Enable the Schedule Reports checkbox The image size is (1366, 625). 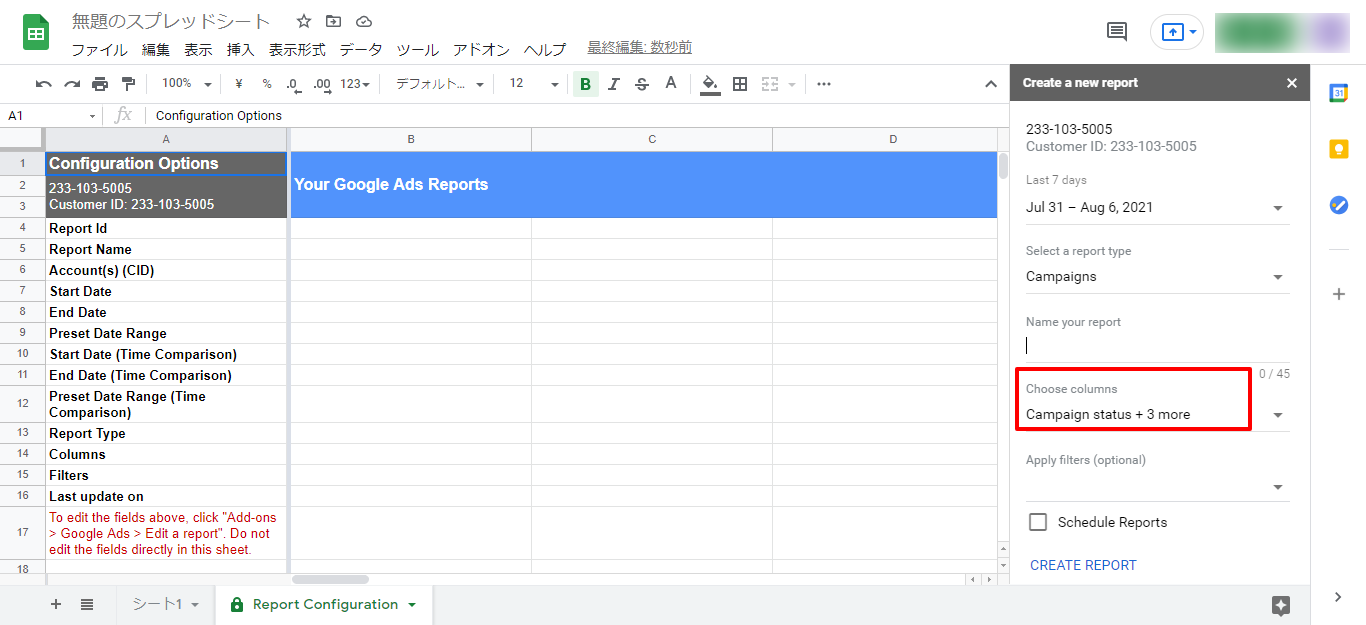pos(1038,522)
